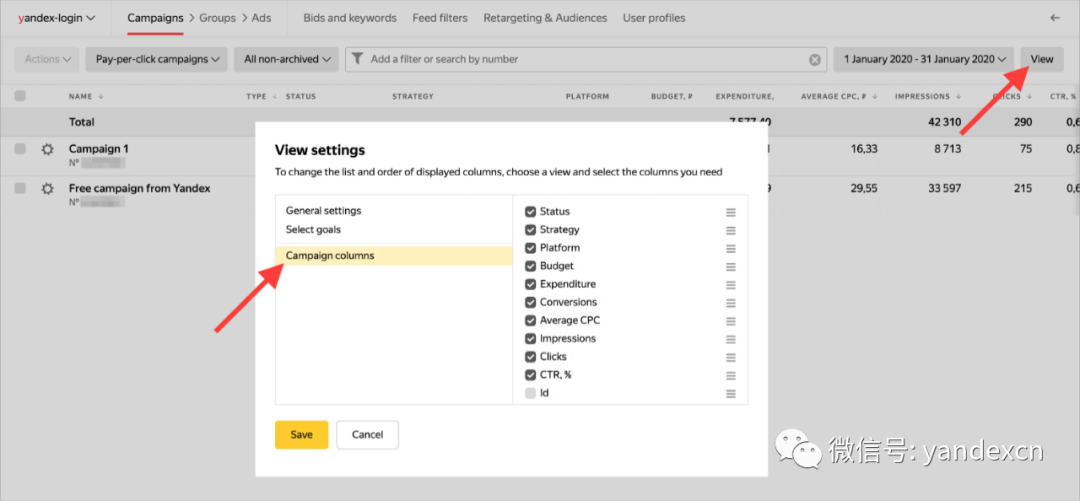The height and width of the screenshot is (501, 1080).
Task: Cancel the View settings dialog
Action: click(367, 435)
